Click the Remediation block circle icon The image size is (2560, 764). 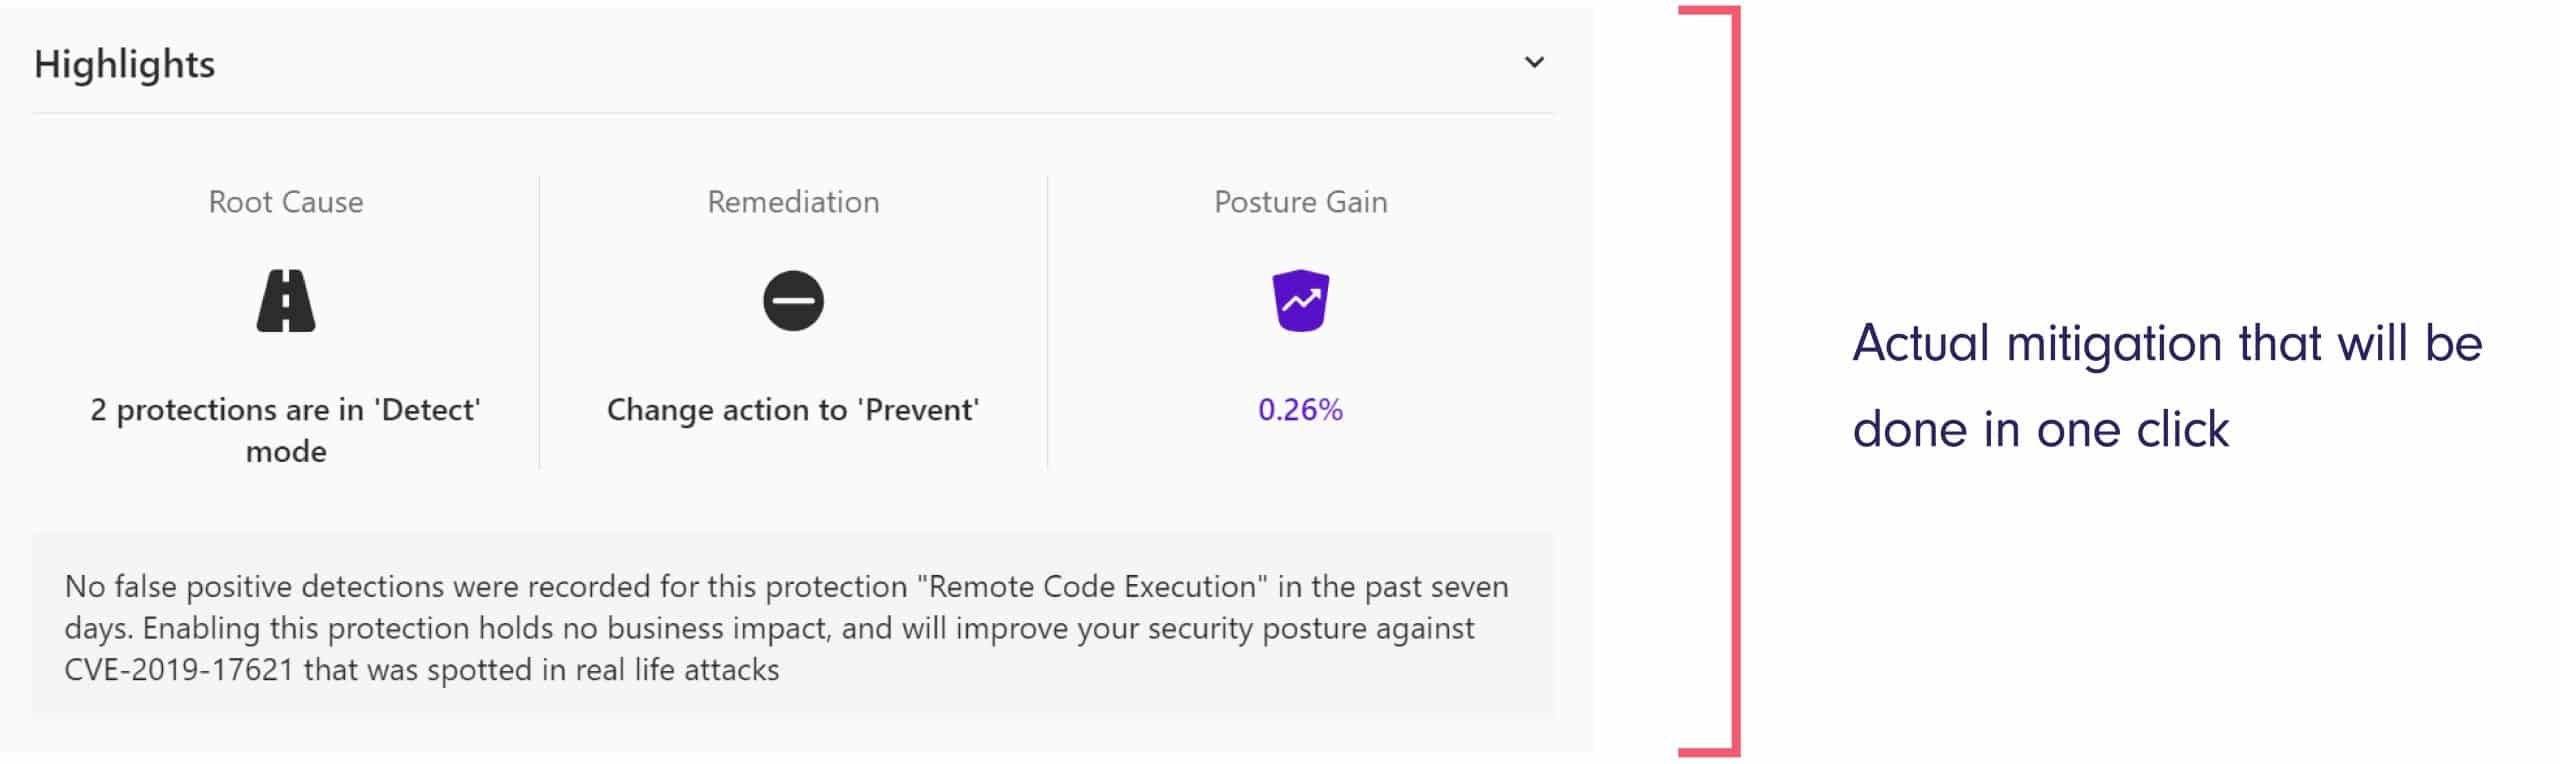[793, 301]
